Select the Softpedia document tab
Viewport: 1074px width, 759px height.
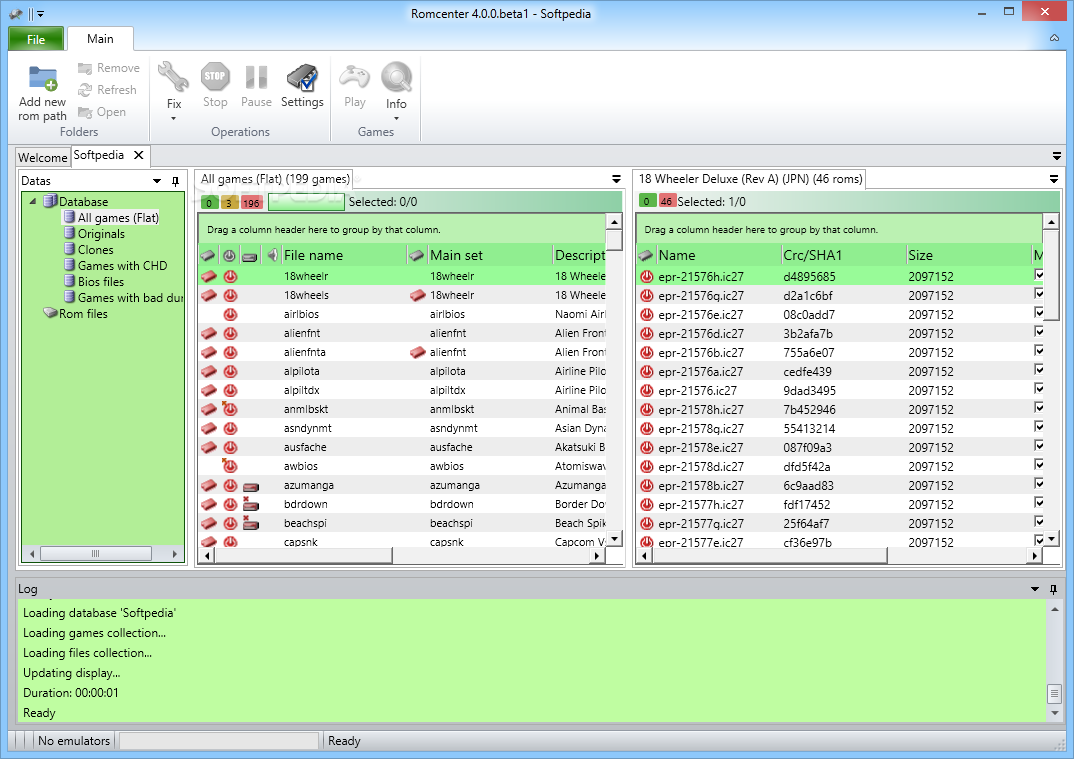99,155
